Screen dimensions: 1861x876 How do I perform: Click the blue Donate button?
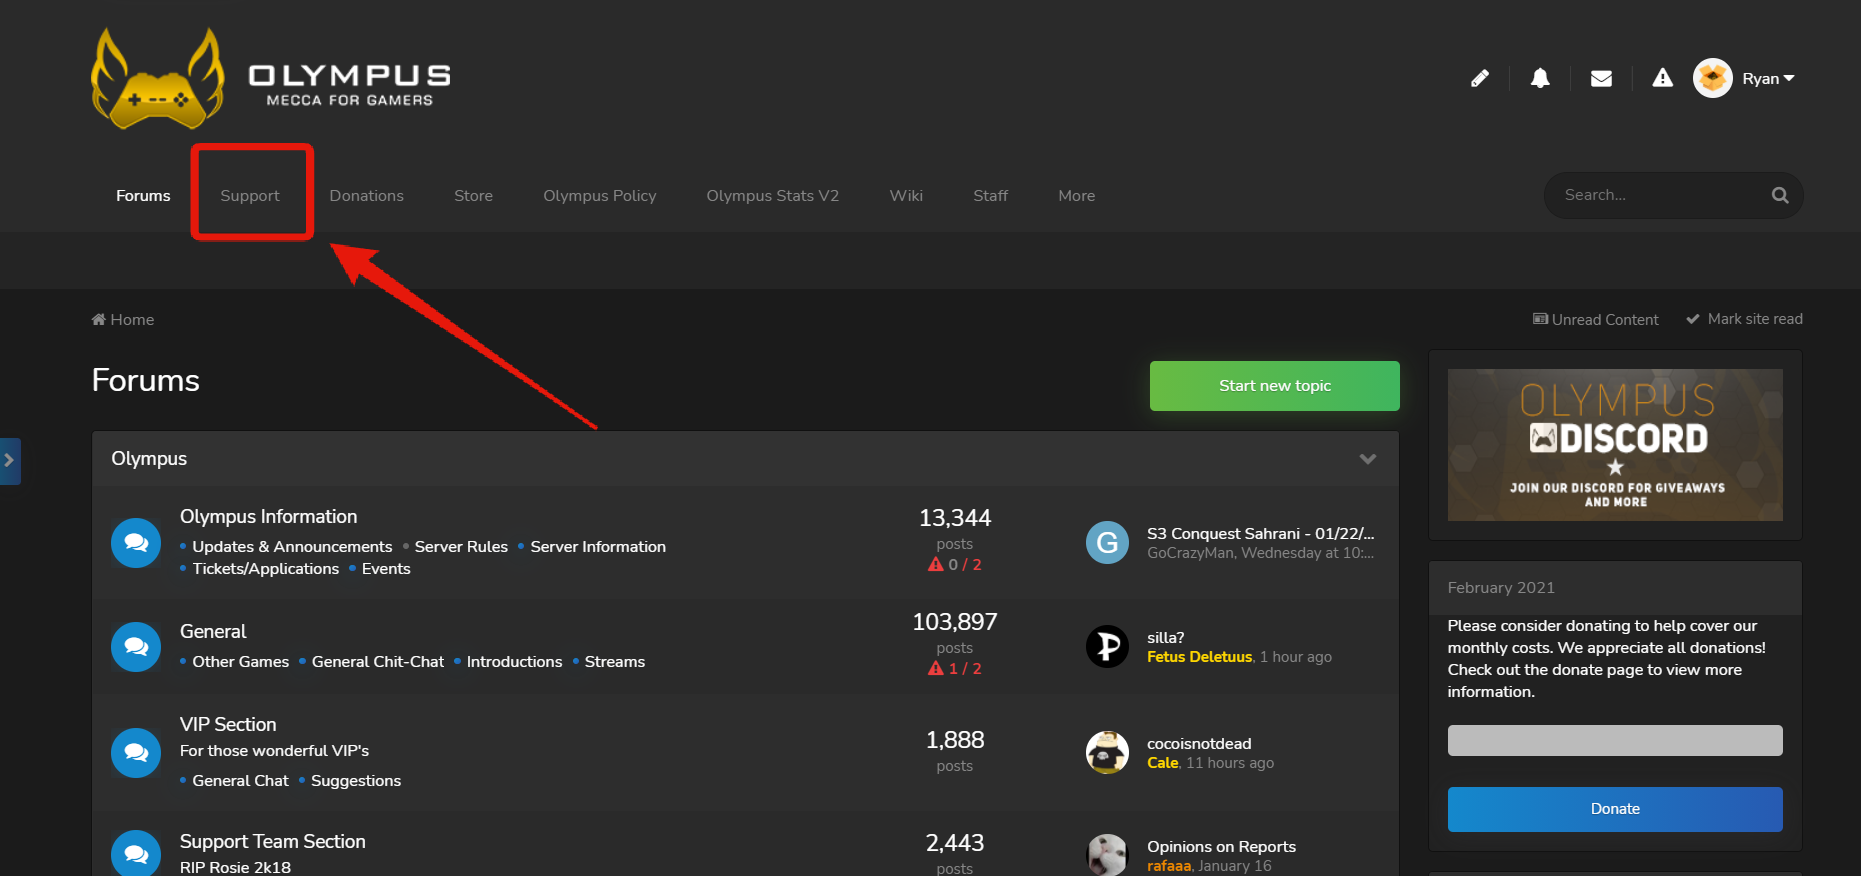pyautogui.click(x=1615, y=809)
